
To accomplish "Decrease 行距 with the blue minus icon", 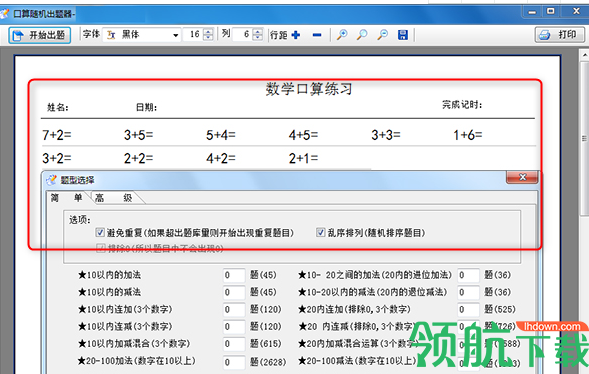I will 317,35.
